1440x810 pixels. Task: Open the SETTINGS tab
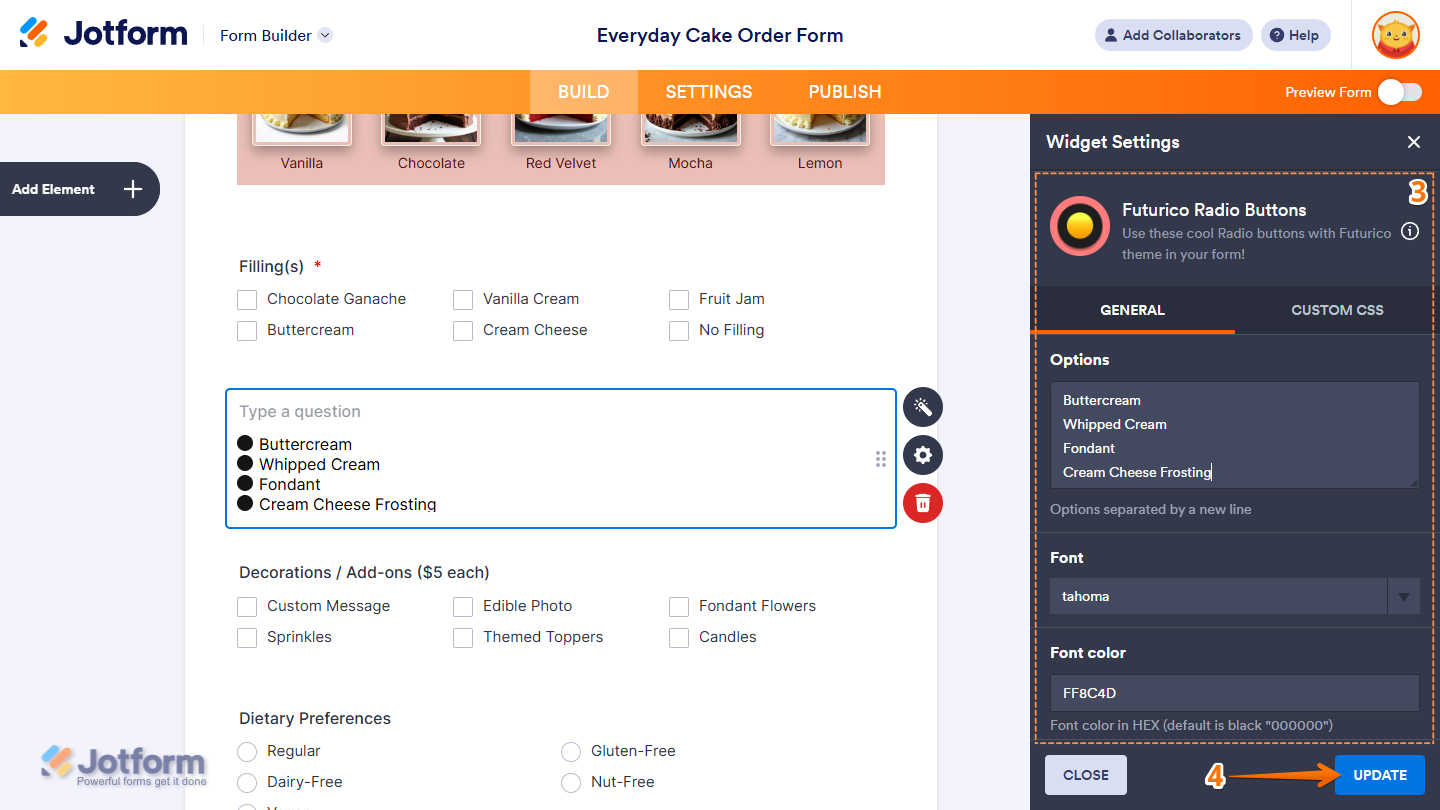pyautogui.click(x=708, y=91)
